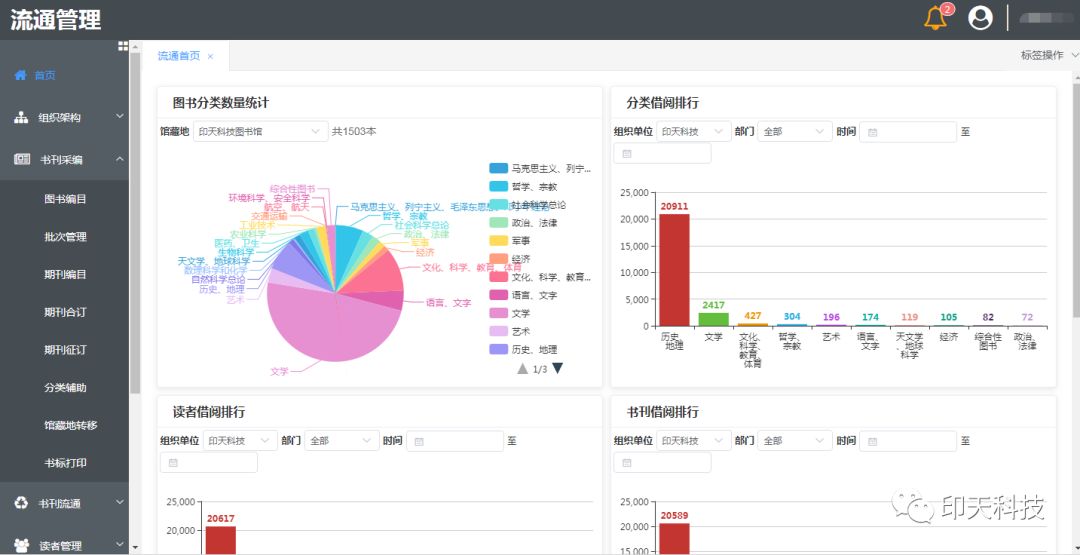This screenshot has height=555, width=1080.
Task: Toggle 语言、文字 legend entry
Action: (523, 295)
